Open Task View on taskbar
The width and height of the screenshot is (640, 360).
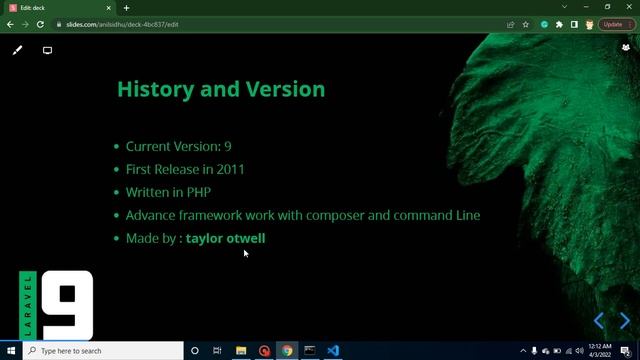[x=217, y=351]
